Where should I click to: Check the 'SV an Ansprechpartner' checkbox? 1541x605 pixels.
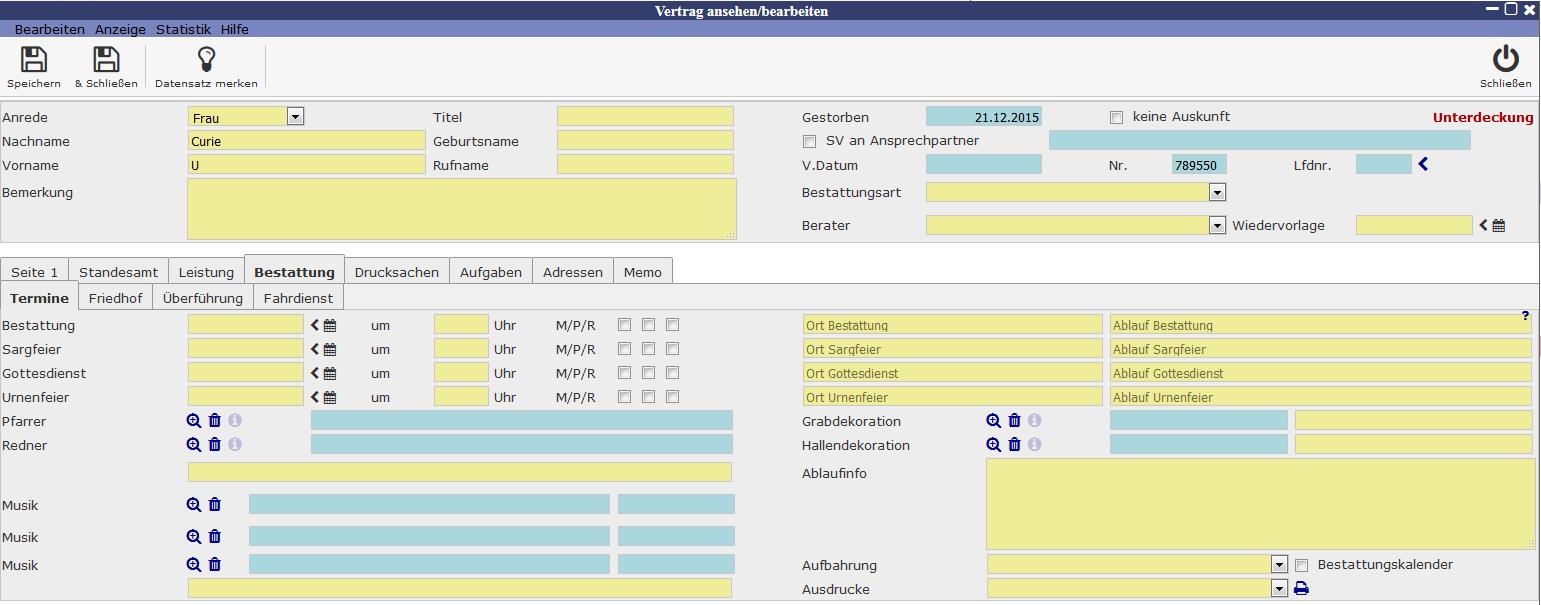click(810, 141)
